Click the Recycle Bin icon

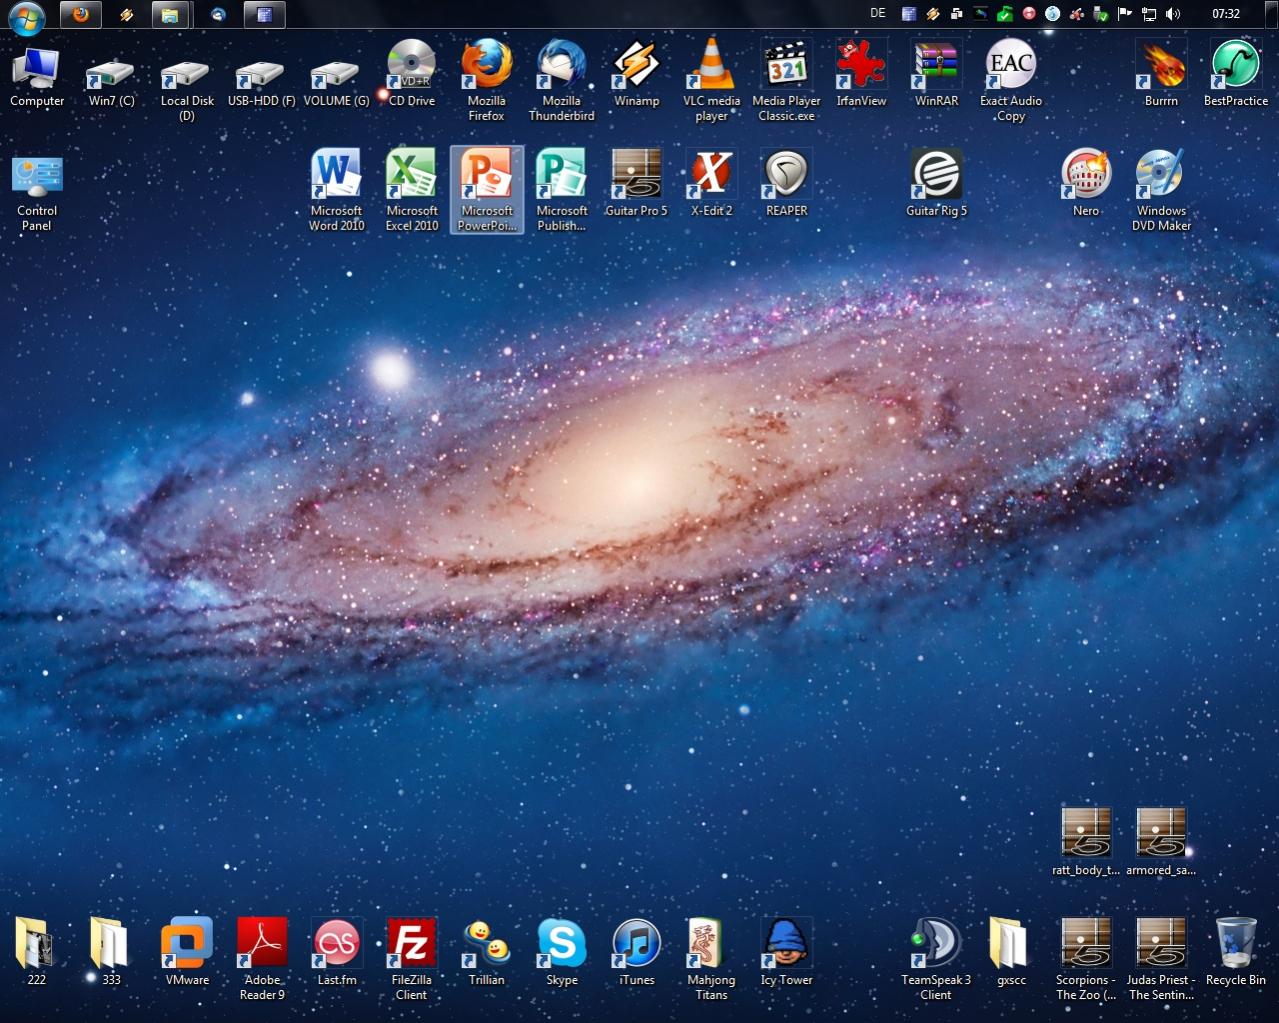1236,945
